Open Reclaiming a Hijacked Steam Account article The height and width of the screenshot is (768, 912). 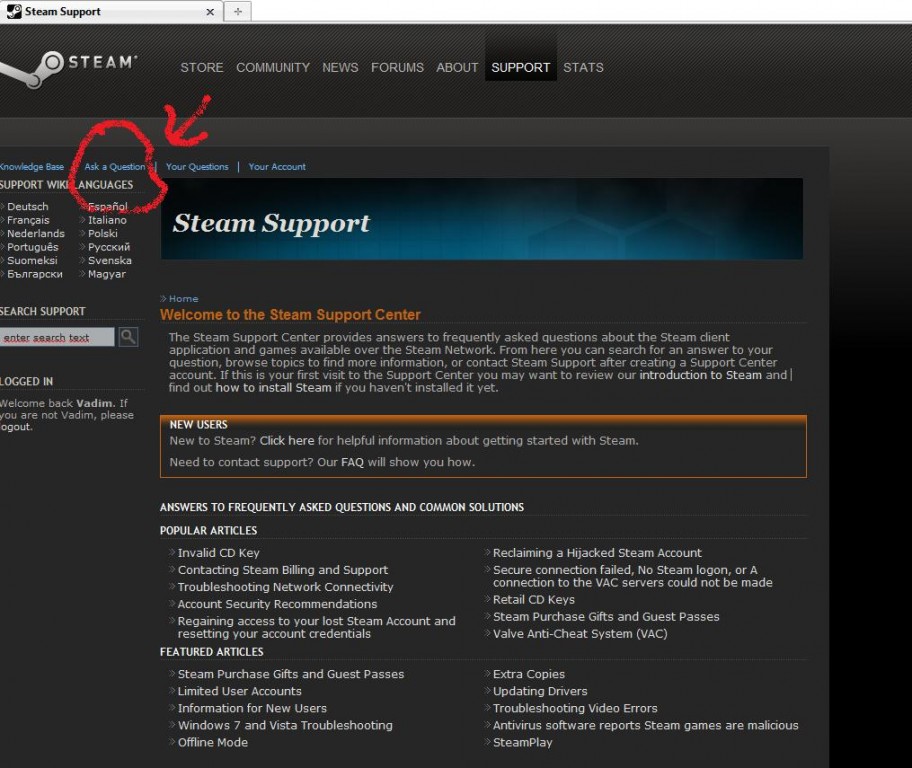point(597,553)
